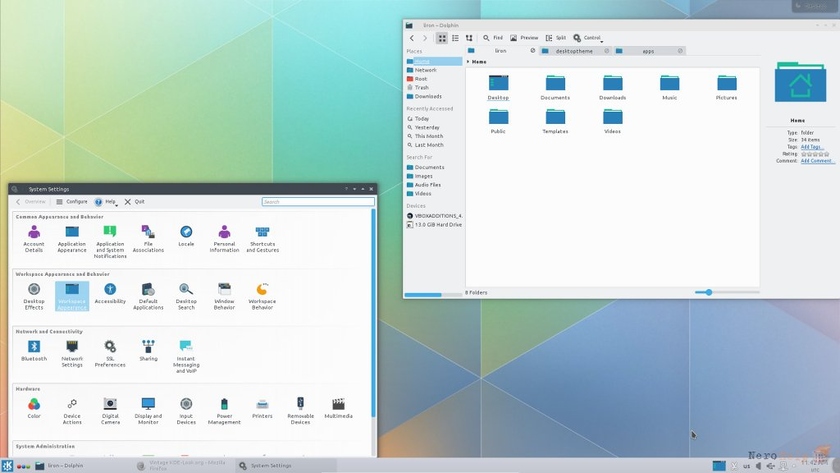The height and width of the screenshot is (473, 840).
Task: Switch to the apps tab
Action: [648, 50]
